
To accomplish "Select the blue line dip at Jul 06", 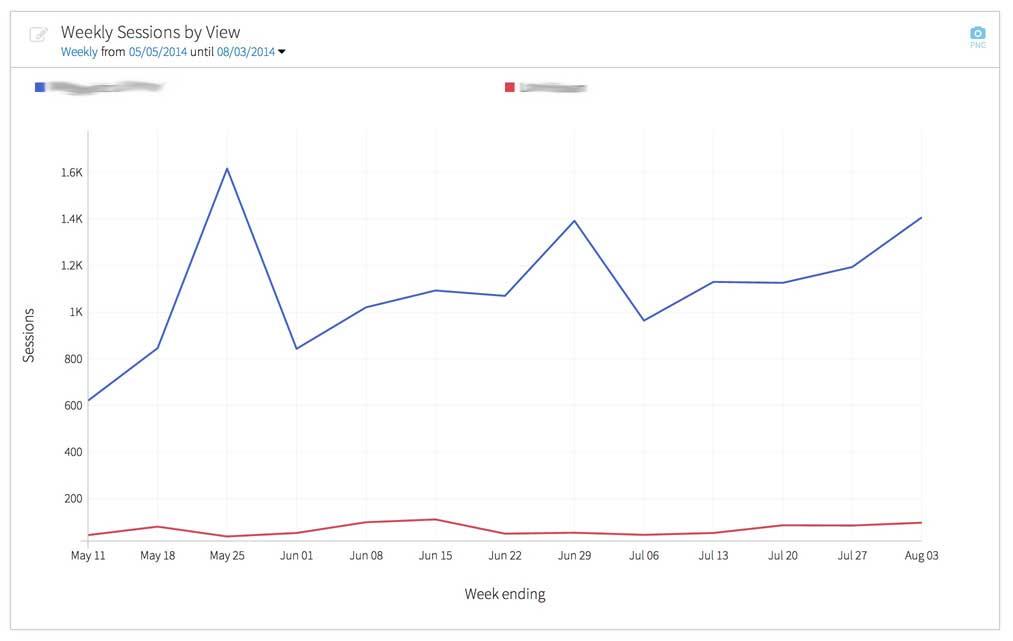I will (x=644, y=320).
